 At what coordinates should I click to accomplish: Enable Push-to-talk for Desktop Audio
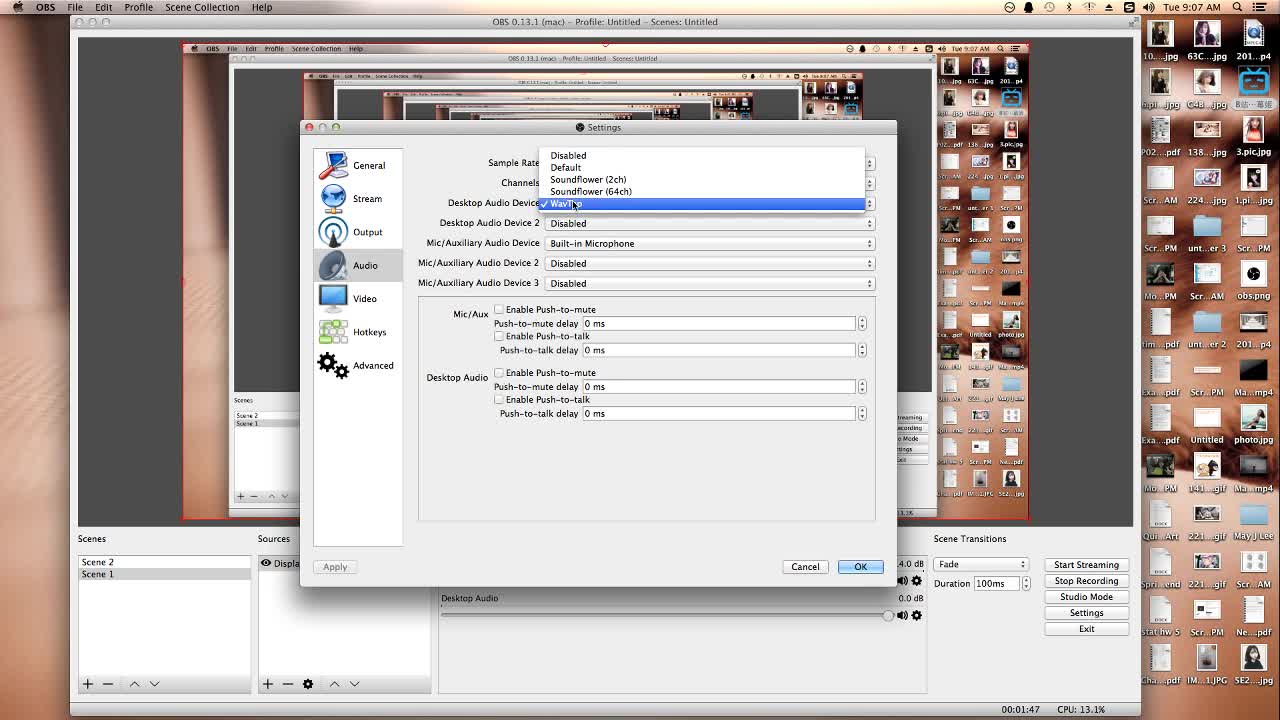[499, 399]
